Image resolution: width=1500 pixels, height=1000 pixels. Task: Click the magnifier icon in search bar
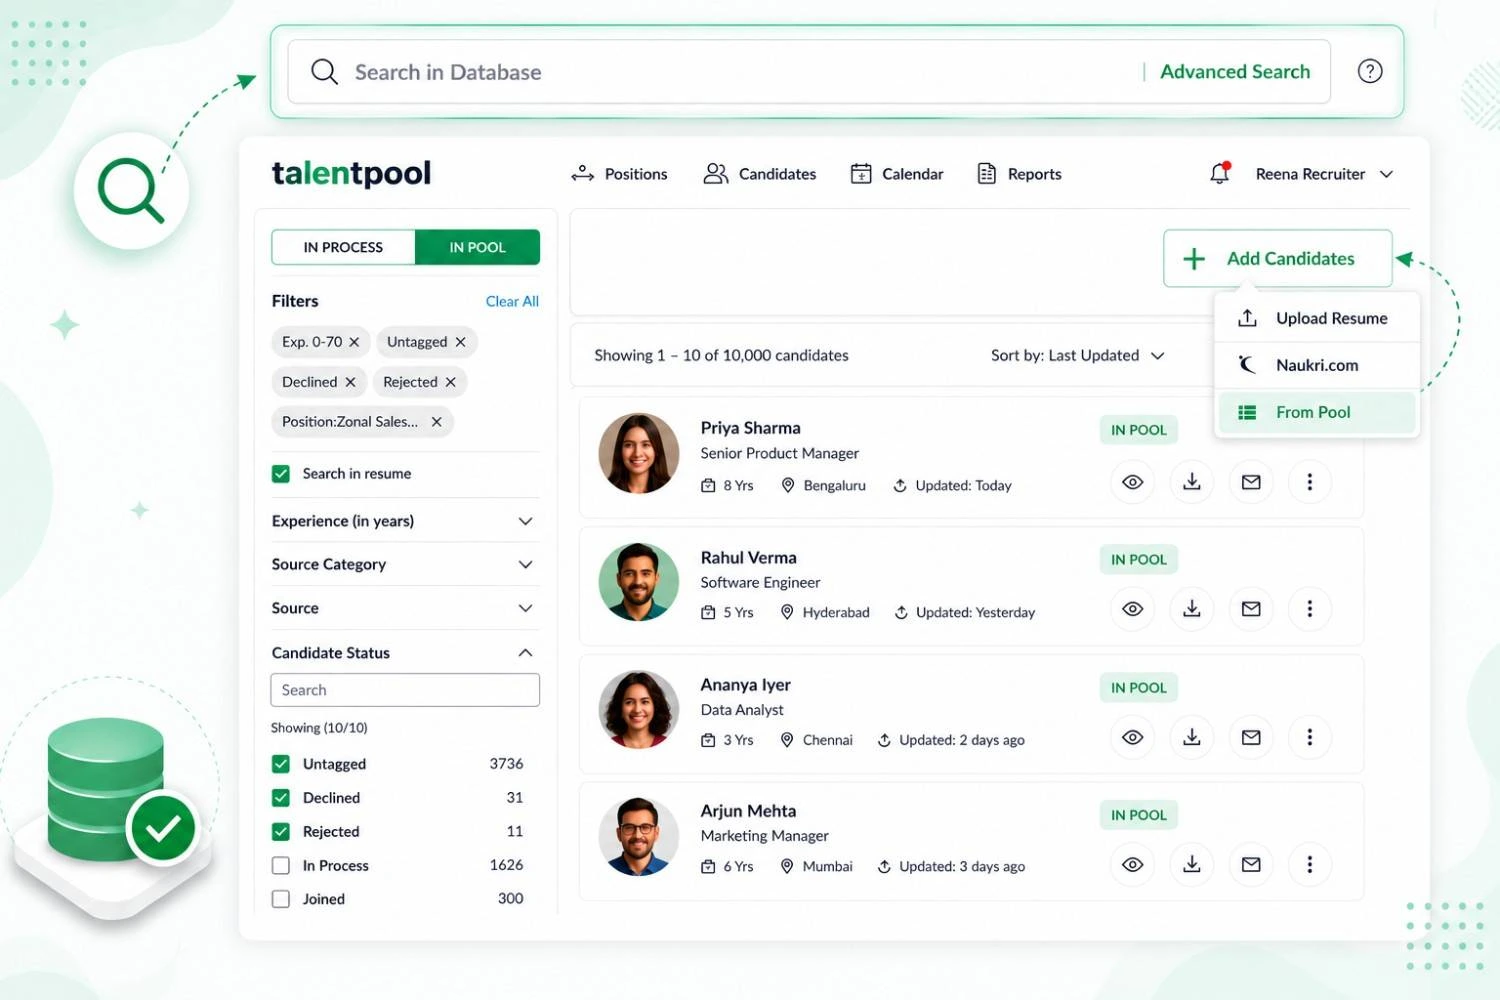[x=324, y=71]
